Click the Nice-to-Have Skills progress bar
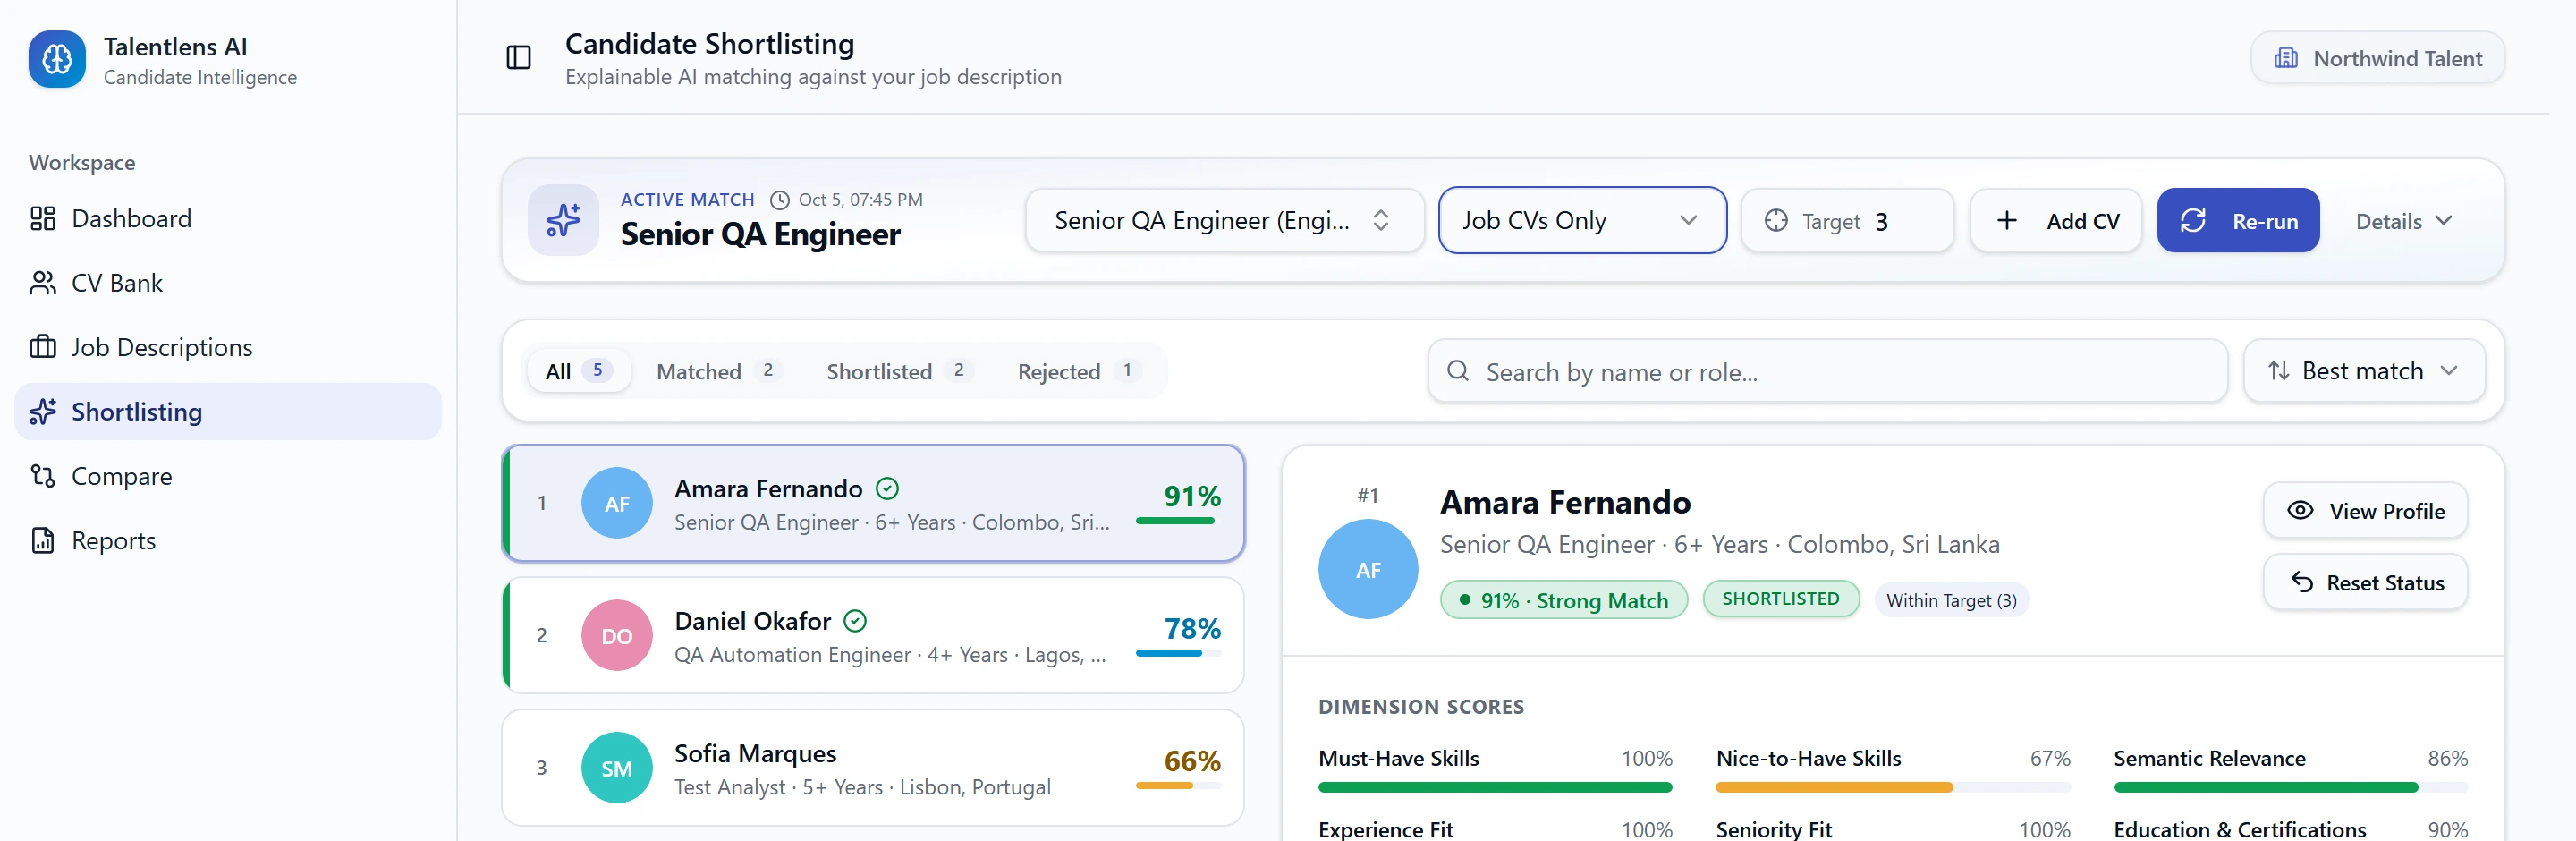The image size is (2576, 841). click(x=1893, y=787)
